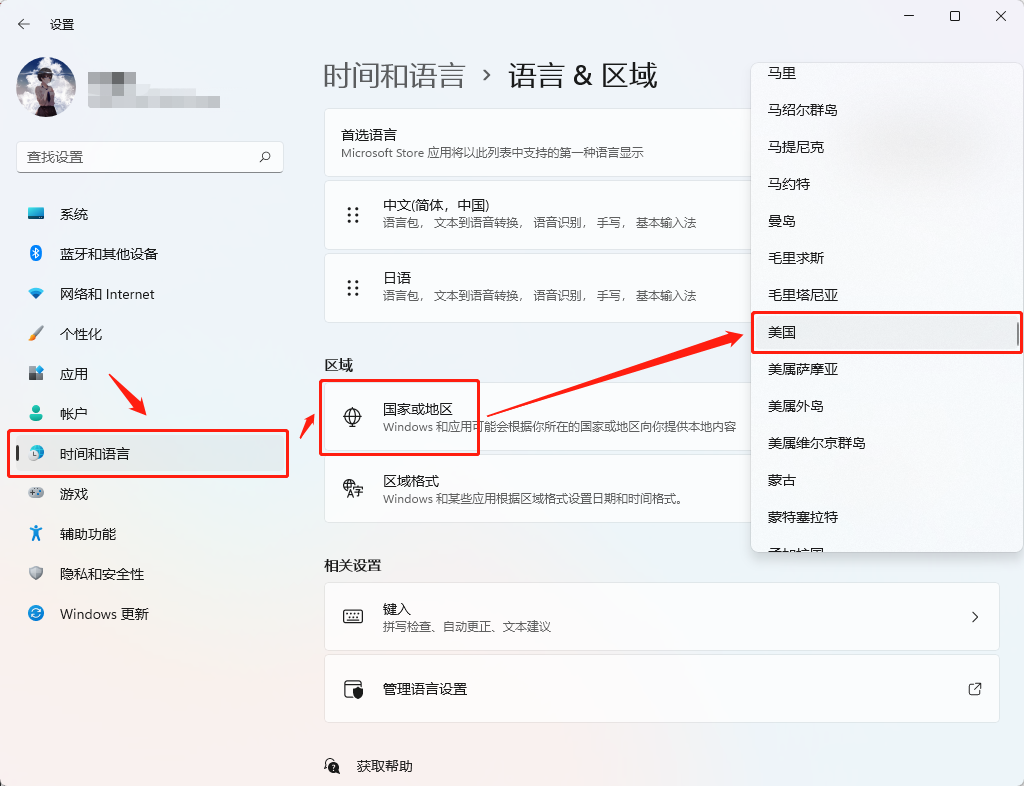Select 曼岛 in the country list

pos(886,221)
